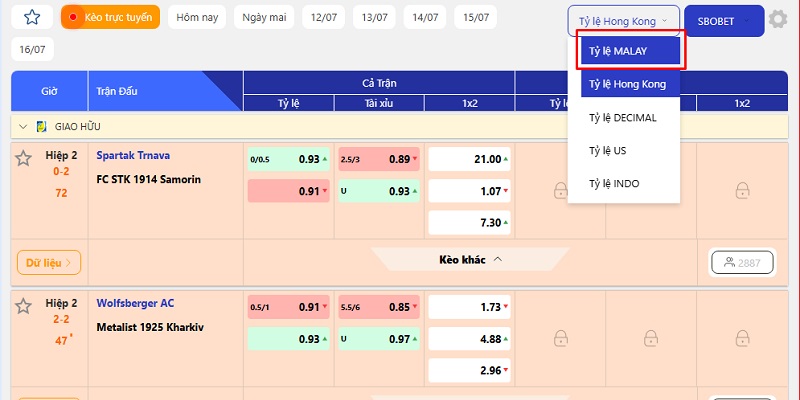The height and width of the screenshot is (400, 800).
Task: Collapse the GIAO HỮU league section
Action: pos(23,127)
